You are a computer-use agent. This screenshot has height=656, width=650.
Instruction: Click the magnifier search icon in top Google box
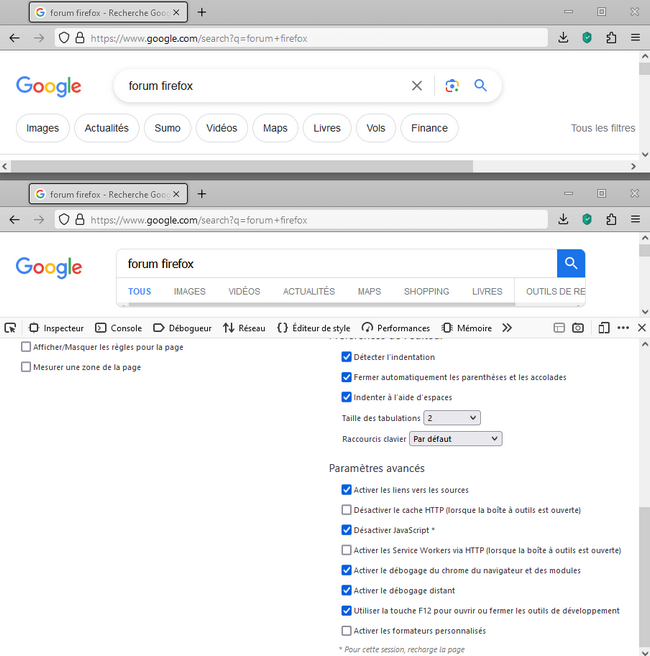[x=480, y=86]
